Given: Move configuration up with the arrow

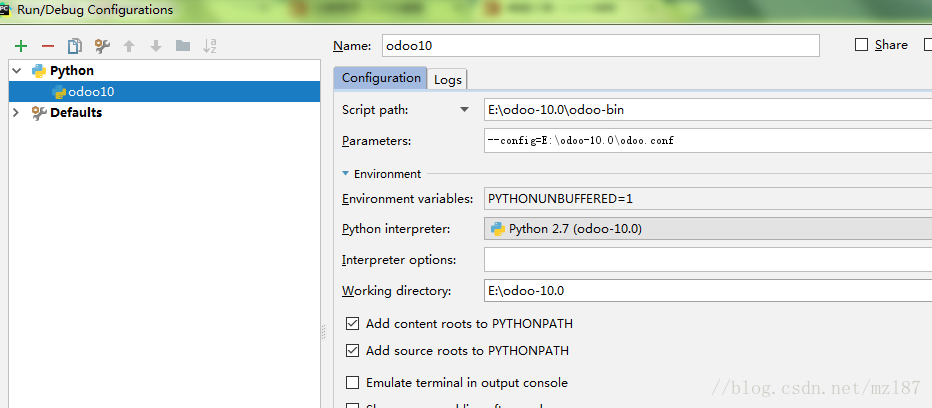Looking at the screenshot, I should coord(129,46).
